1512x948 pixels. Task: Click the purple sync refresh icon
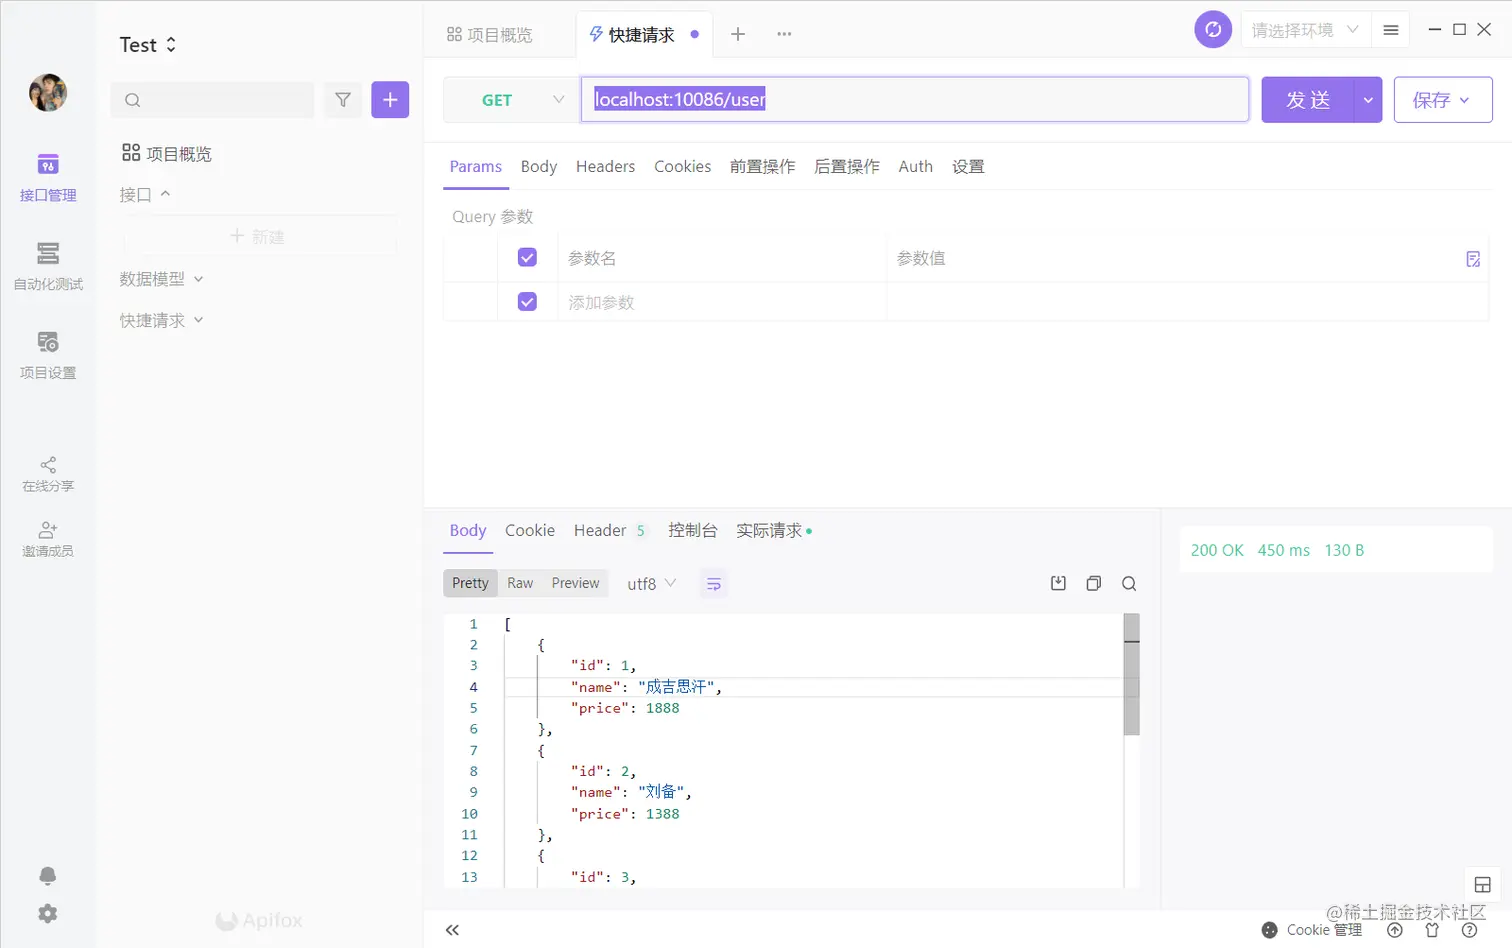tap(1213, 30)
